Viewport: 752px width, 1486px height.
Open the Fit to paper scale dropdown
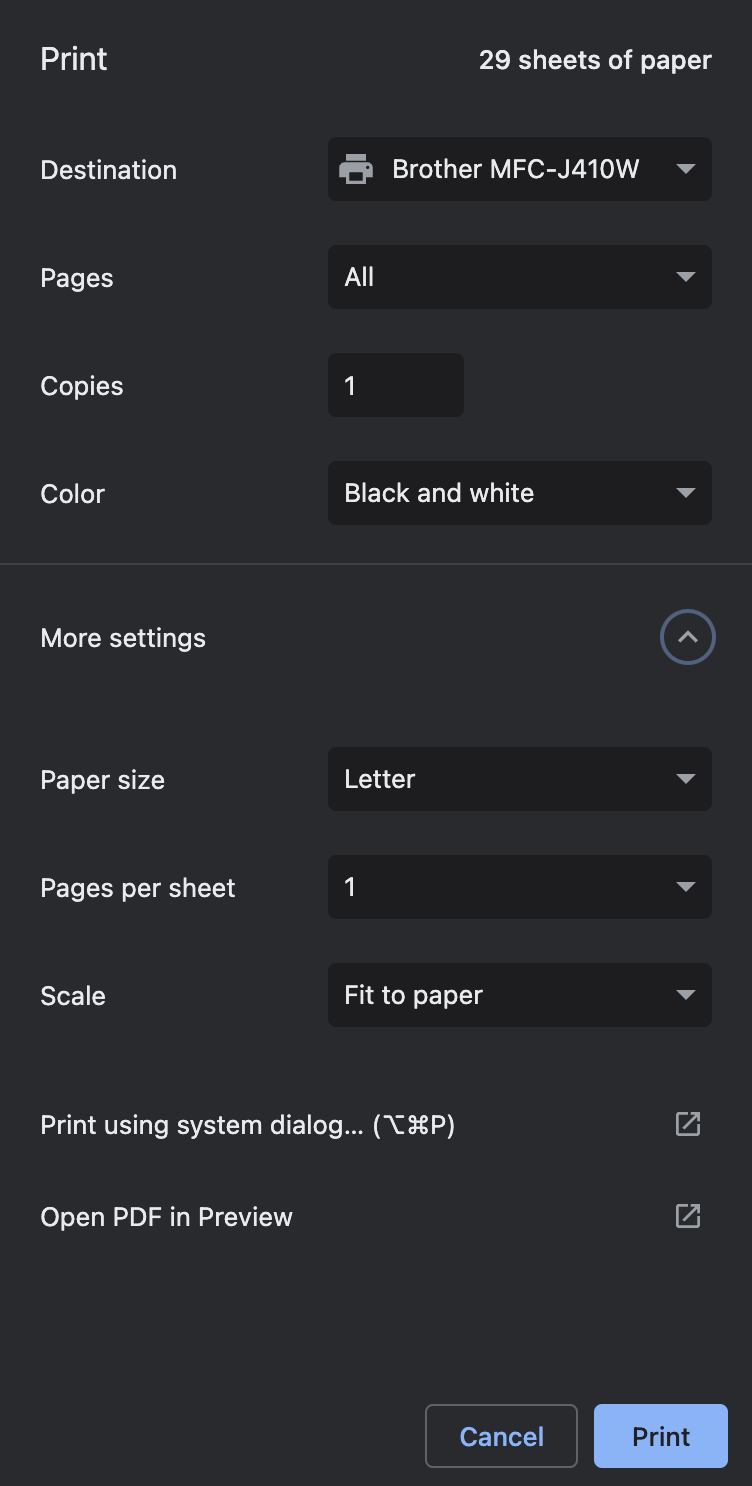coord(500,995)
